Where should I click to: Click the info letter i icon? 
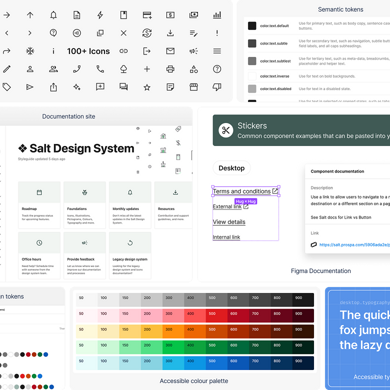[x=53, y=51]
